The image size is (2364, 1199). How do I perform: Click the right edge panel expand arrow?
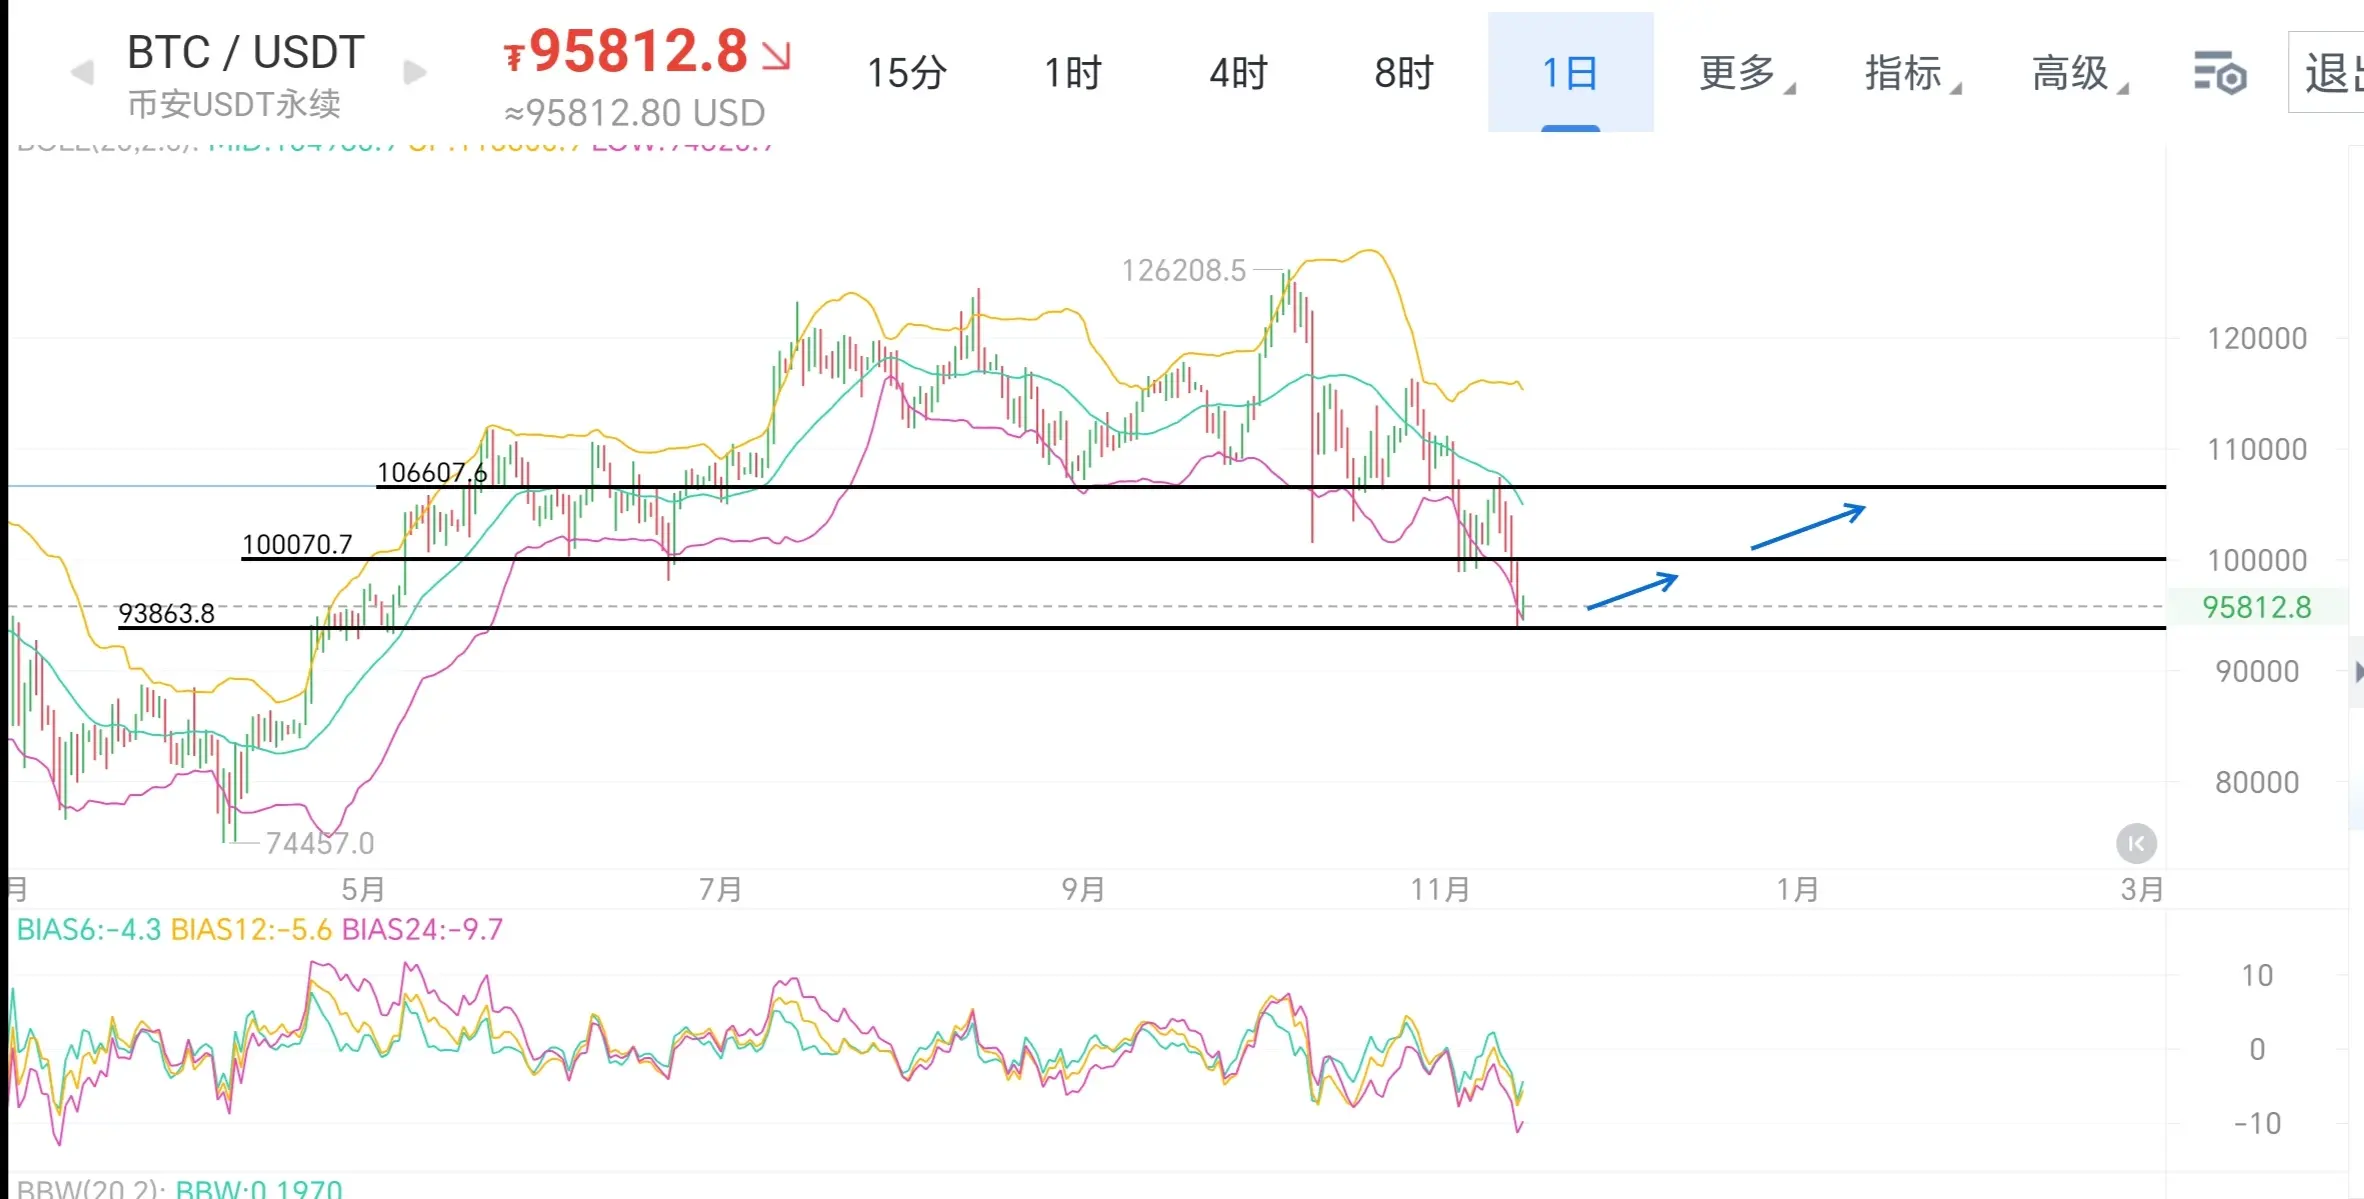tap(2357, 672)
